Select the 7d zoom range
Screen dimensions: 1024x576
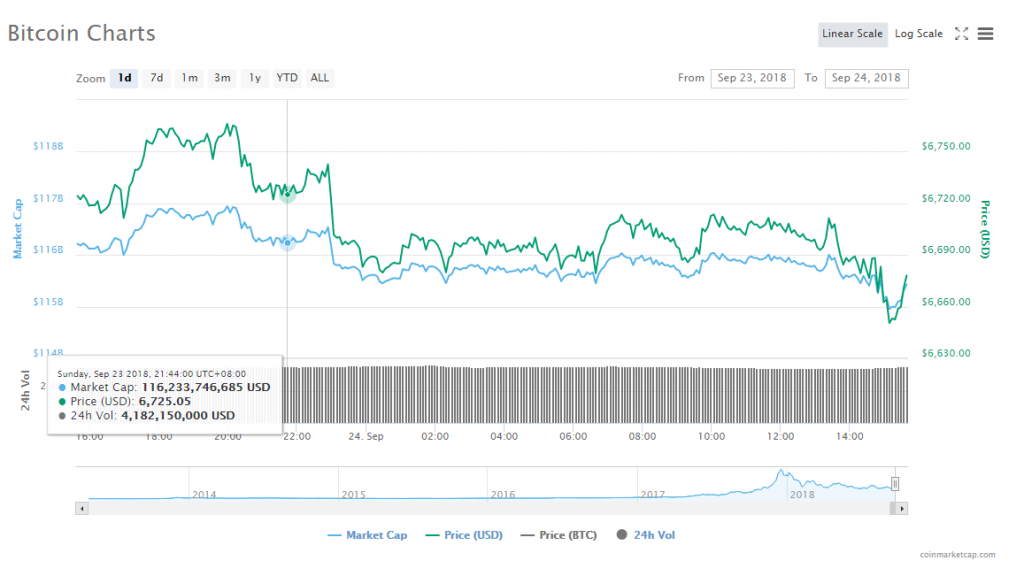point(157,78)
